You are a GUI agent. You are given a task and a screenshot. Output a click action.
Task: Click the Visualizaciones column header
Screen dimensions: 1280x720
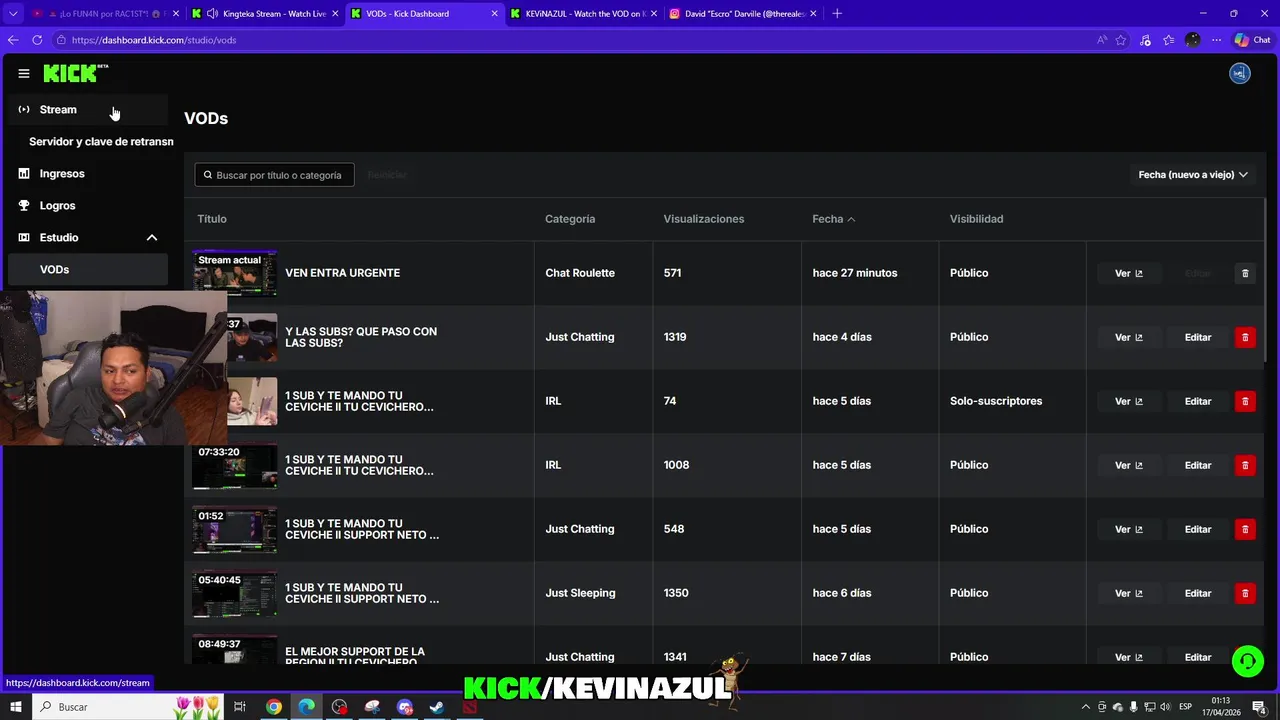pos(704,219)
